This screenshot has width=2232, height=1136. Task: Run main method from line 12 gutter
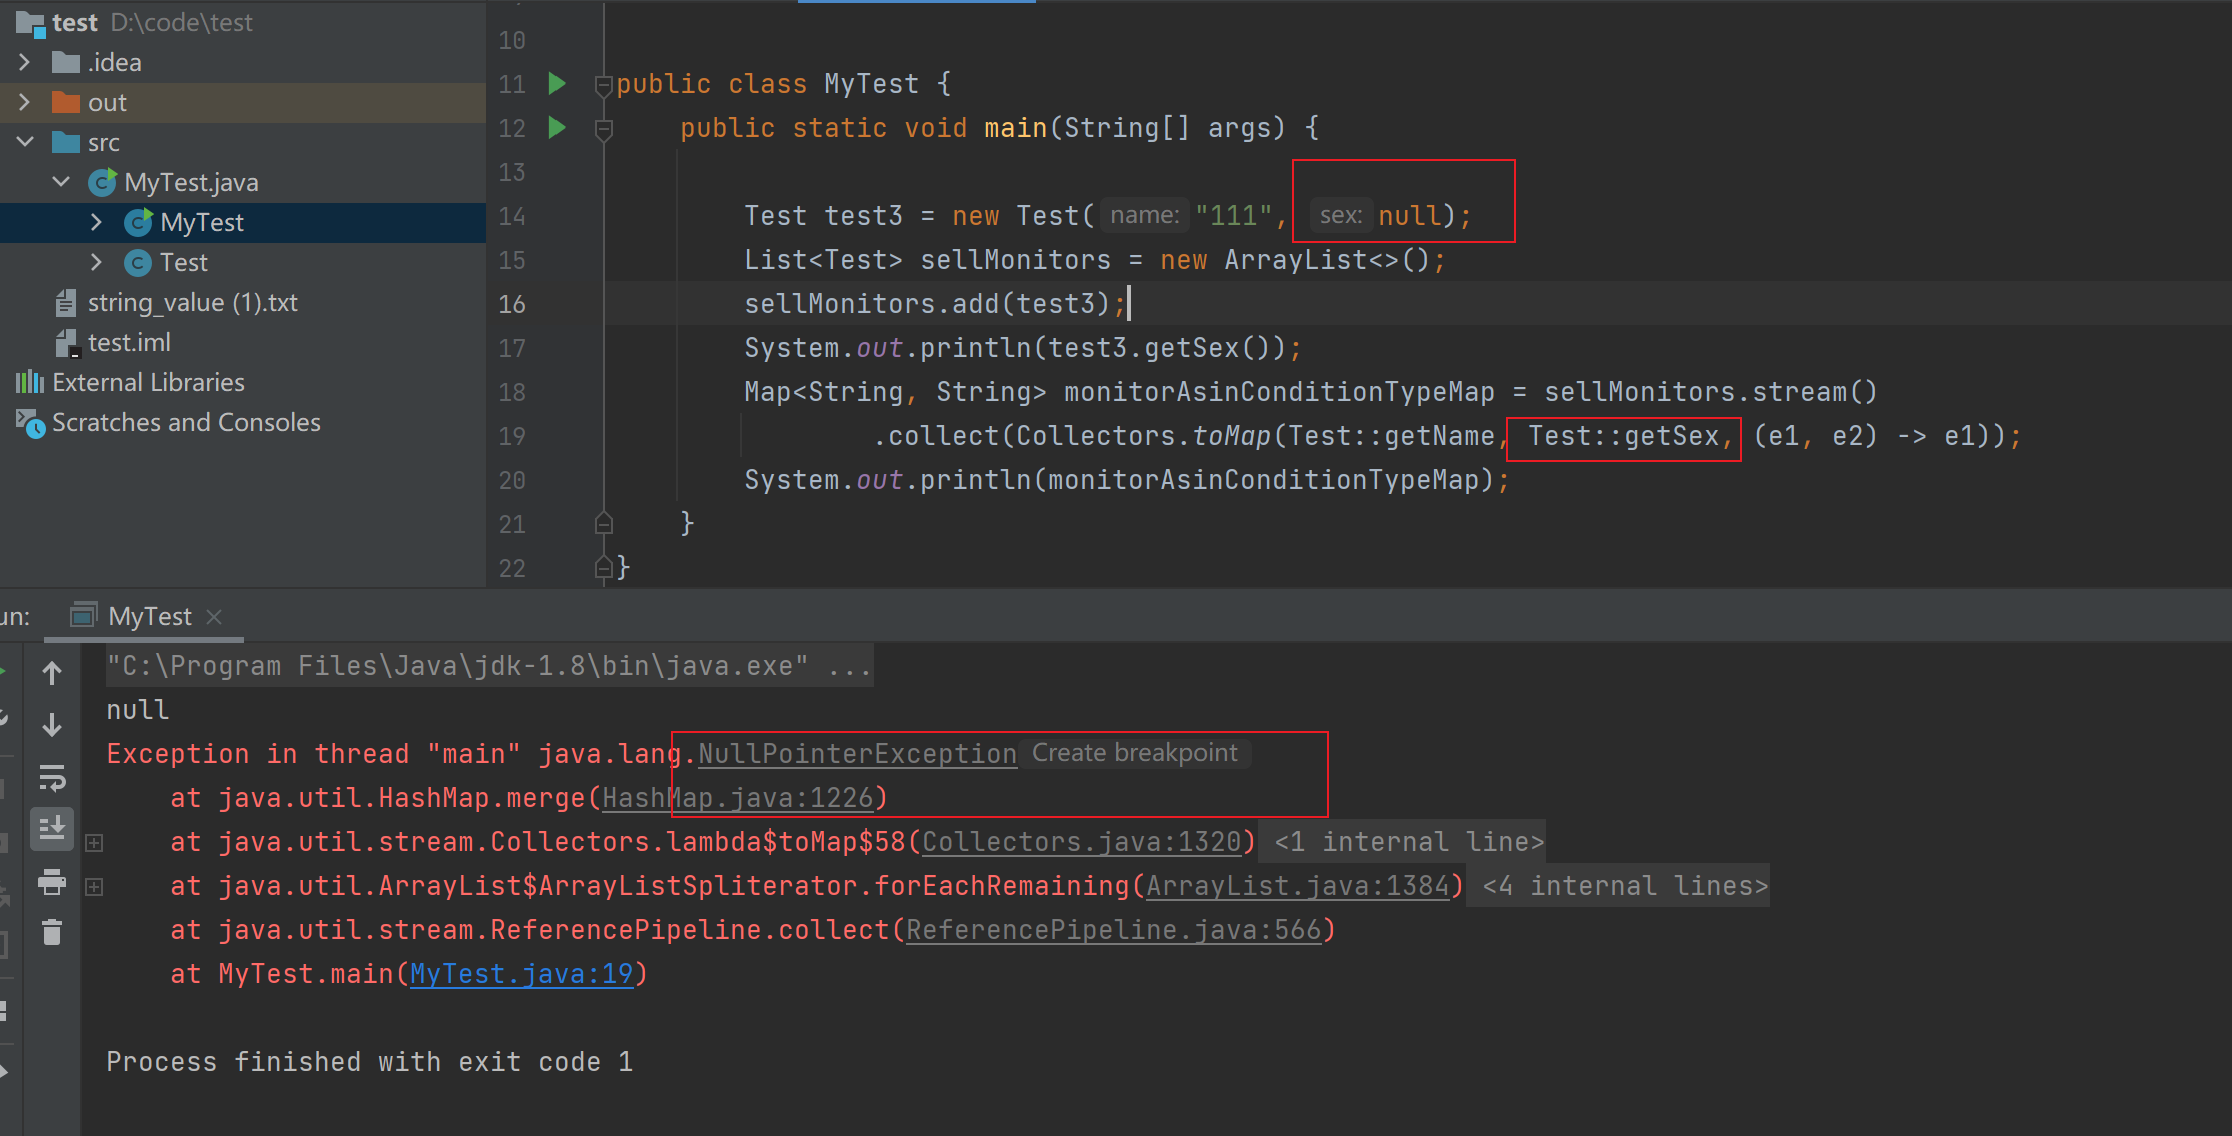[557, 128]
